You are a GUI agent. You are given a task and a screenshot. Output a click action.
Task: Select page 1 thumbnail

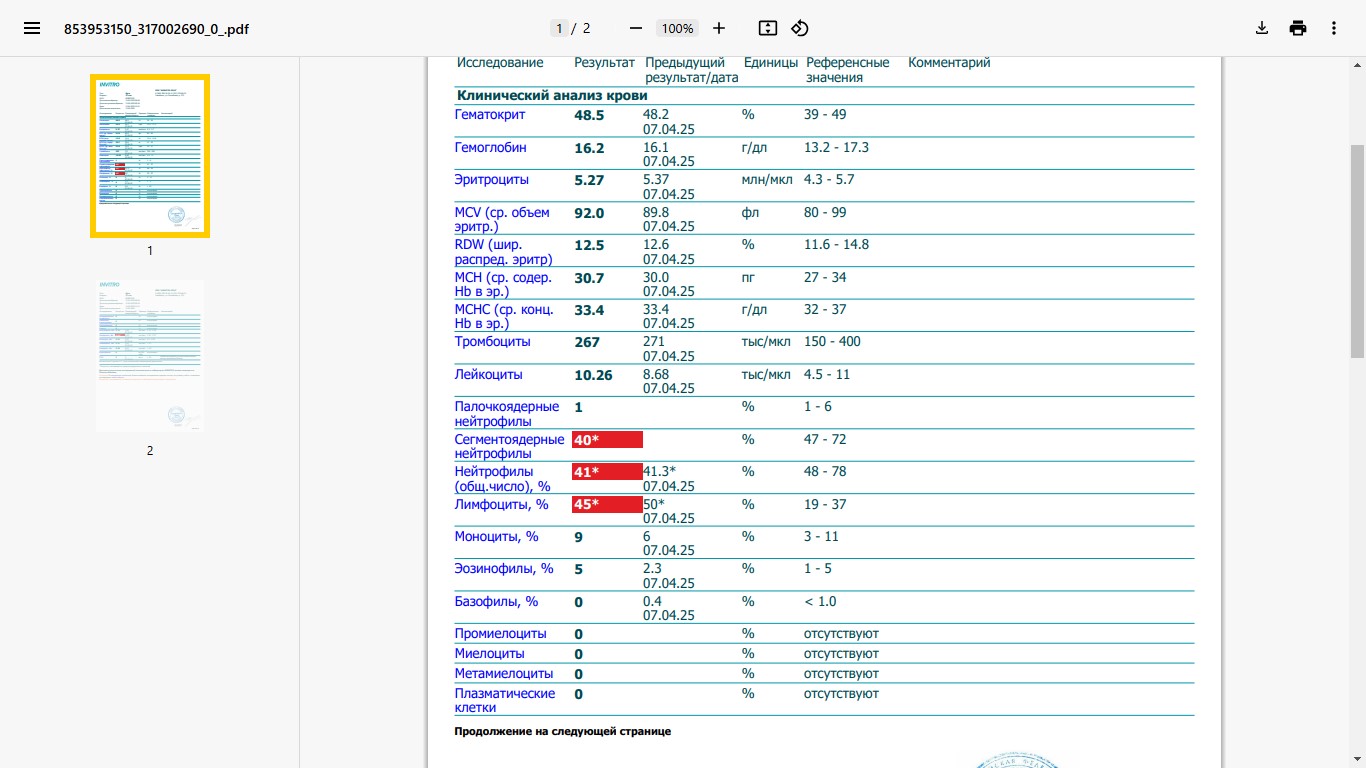[150, 156]
